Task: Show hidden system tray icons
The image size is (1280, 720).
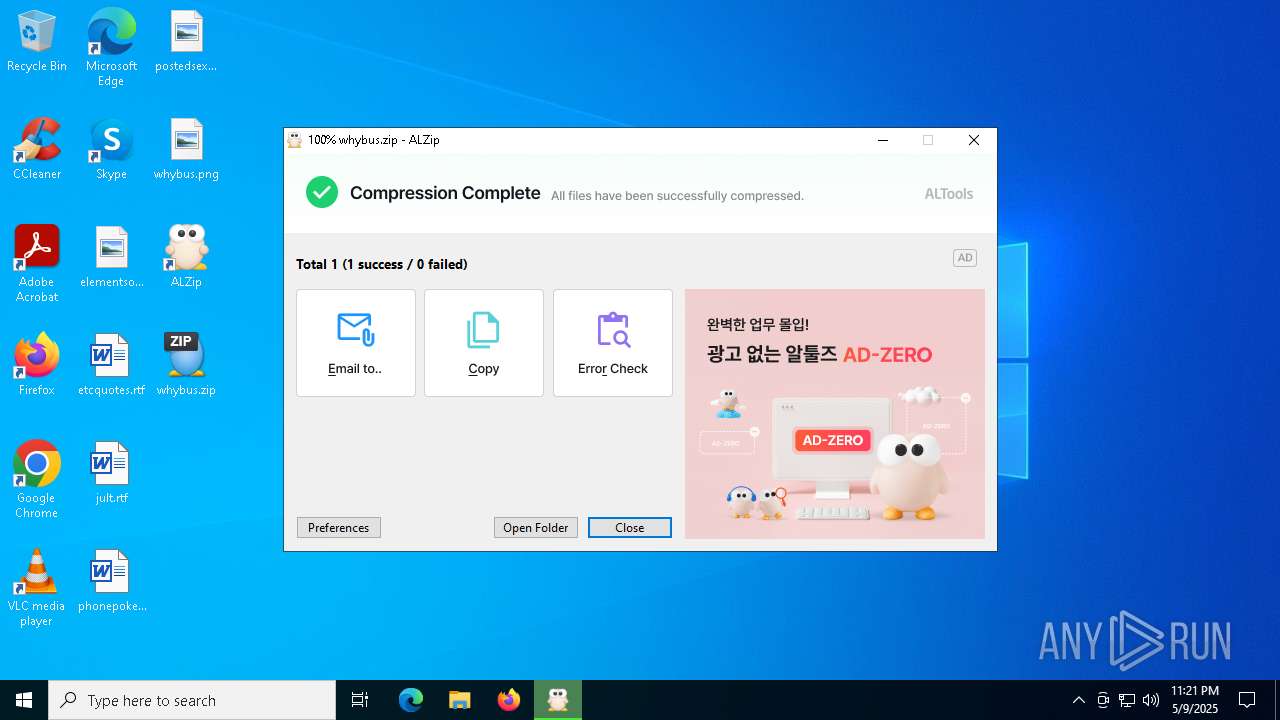Action: (x=1078, y=700)
